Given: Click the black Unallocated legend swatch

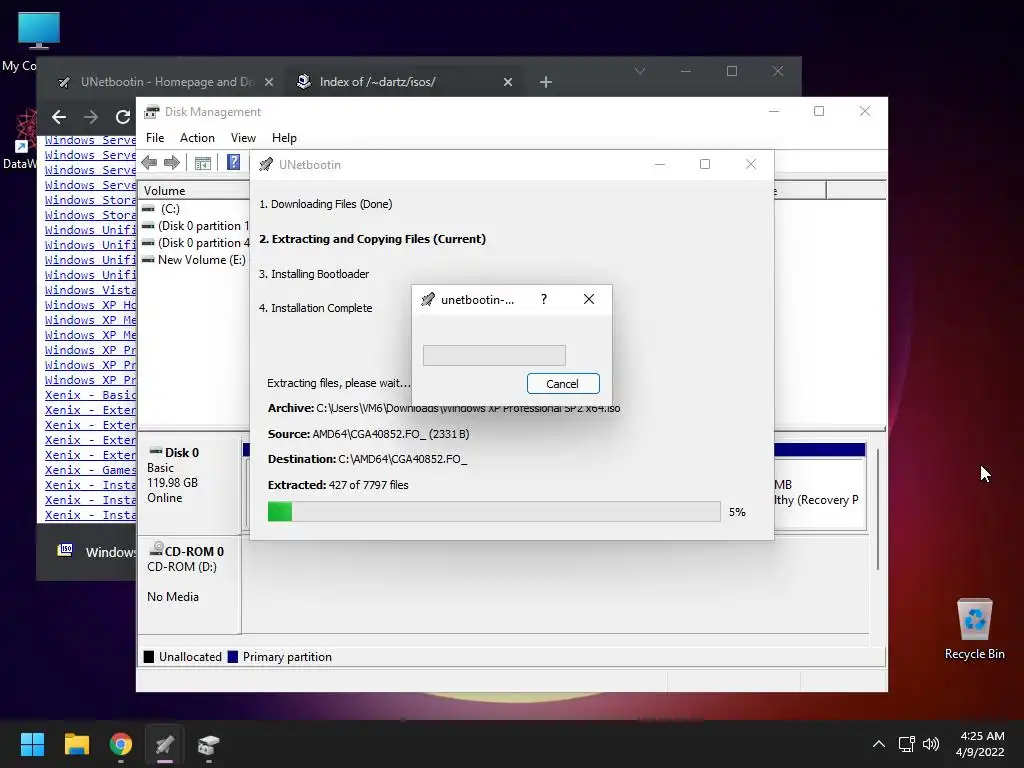Looking at the screenshot, I should coord(149,657).
